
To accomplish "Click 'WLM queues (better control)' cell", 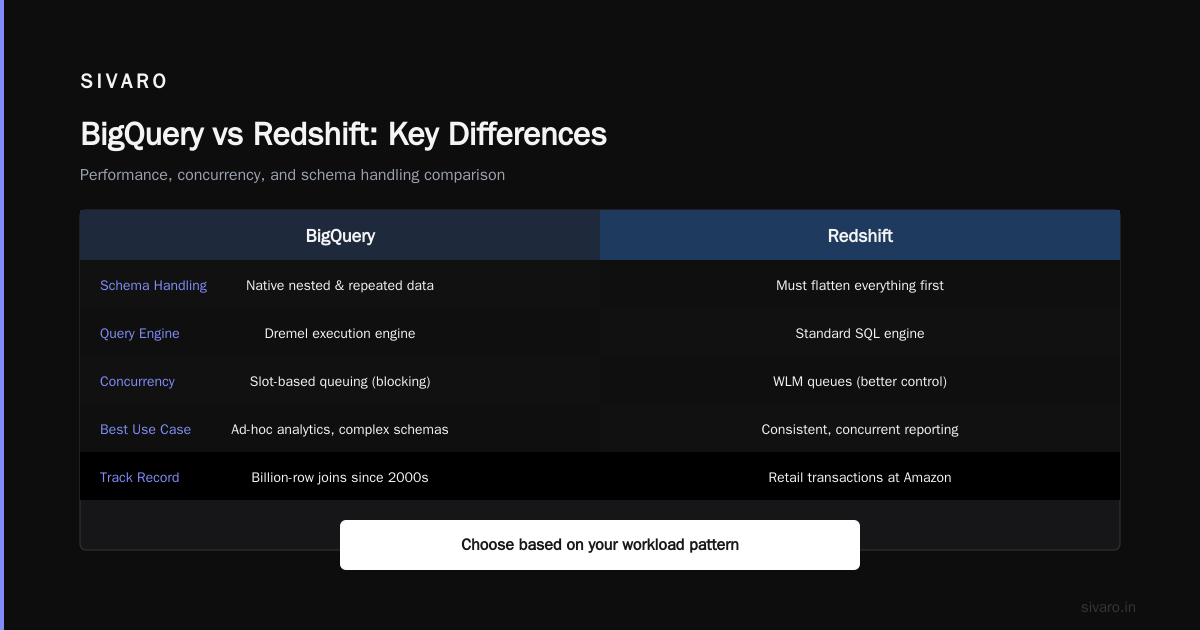I will (x=860, y=381).
